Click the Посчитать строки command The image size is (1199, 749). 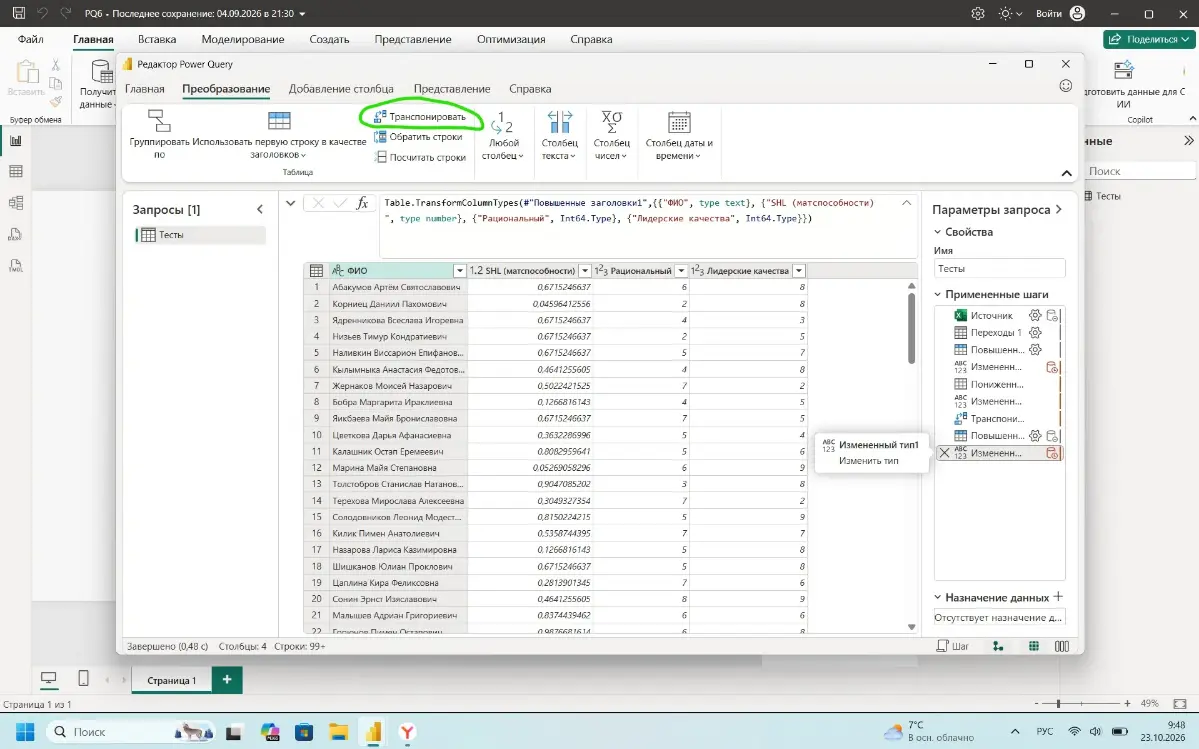click(420, 157)
